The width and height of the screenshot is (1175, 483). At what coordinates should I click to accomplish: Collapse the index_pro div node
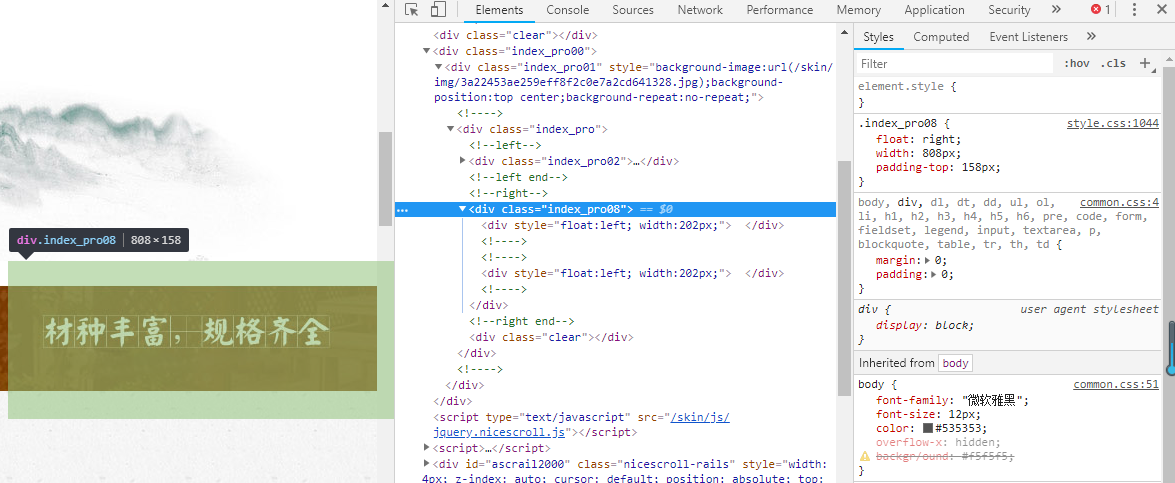[450, 129]
